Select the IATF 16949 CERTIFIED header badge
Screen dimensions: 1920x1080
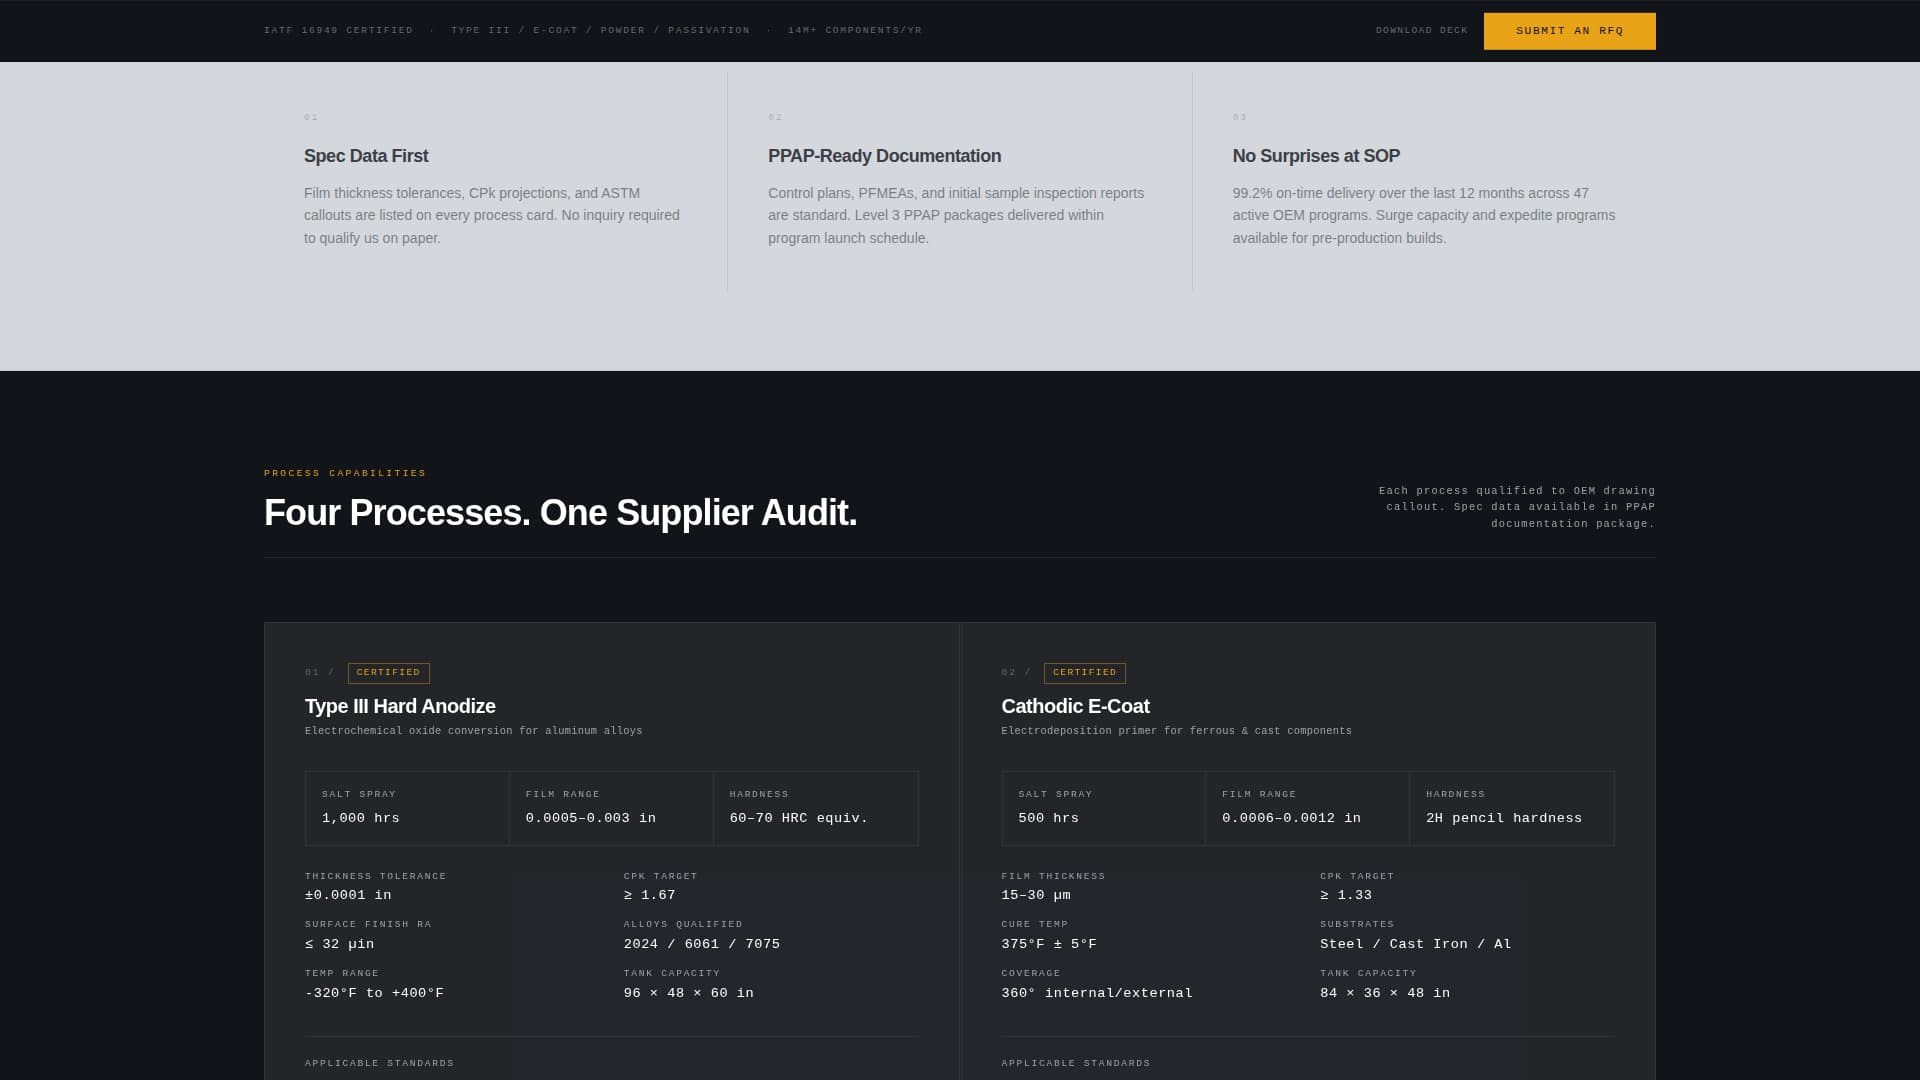coord(337,30)
